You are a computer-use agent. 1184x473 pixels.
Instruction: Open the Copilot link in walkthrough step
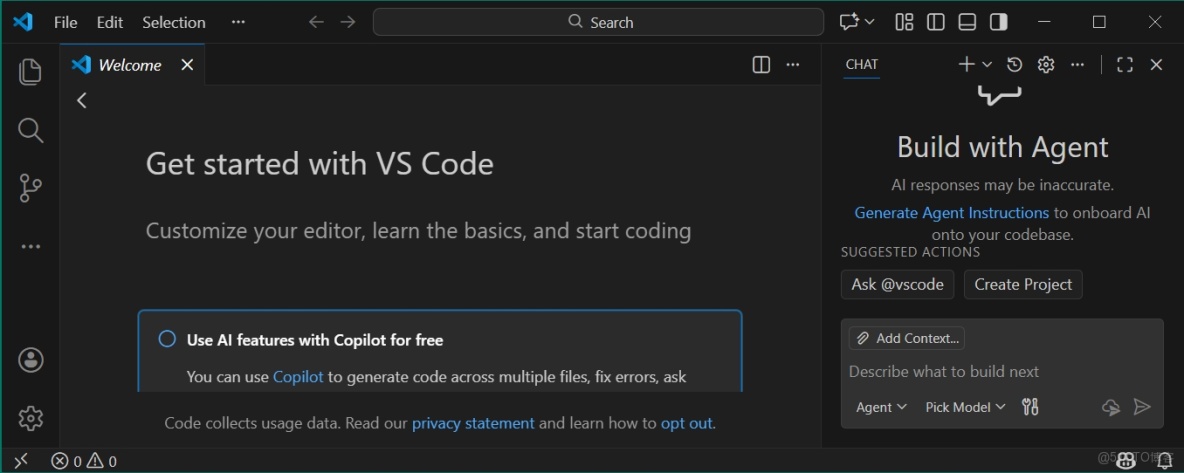[298, 376]
